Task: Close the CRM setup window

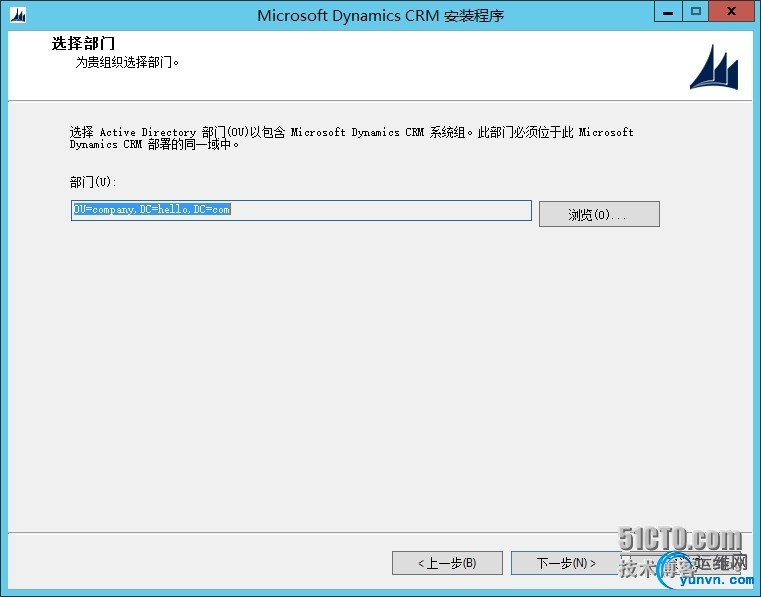Action: click(x=731, y=12)
